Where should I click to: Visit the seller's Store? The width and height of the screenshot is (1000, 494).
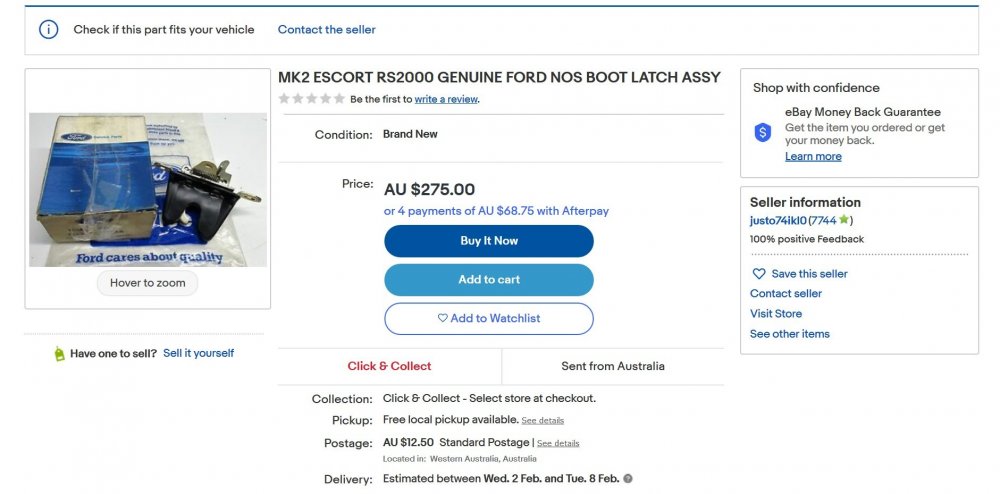[776, 314]
